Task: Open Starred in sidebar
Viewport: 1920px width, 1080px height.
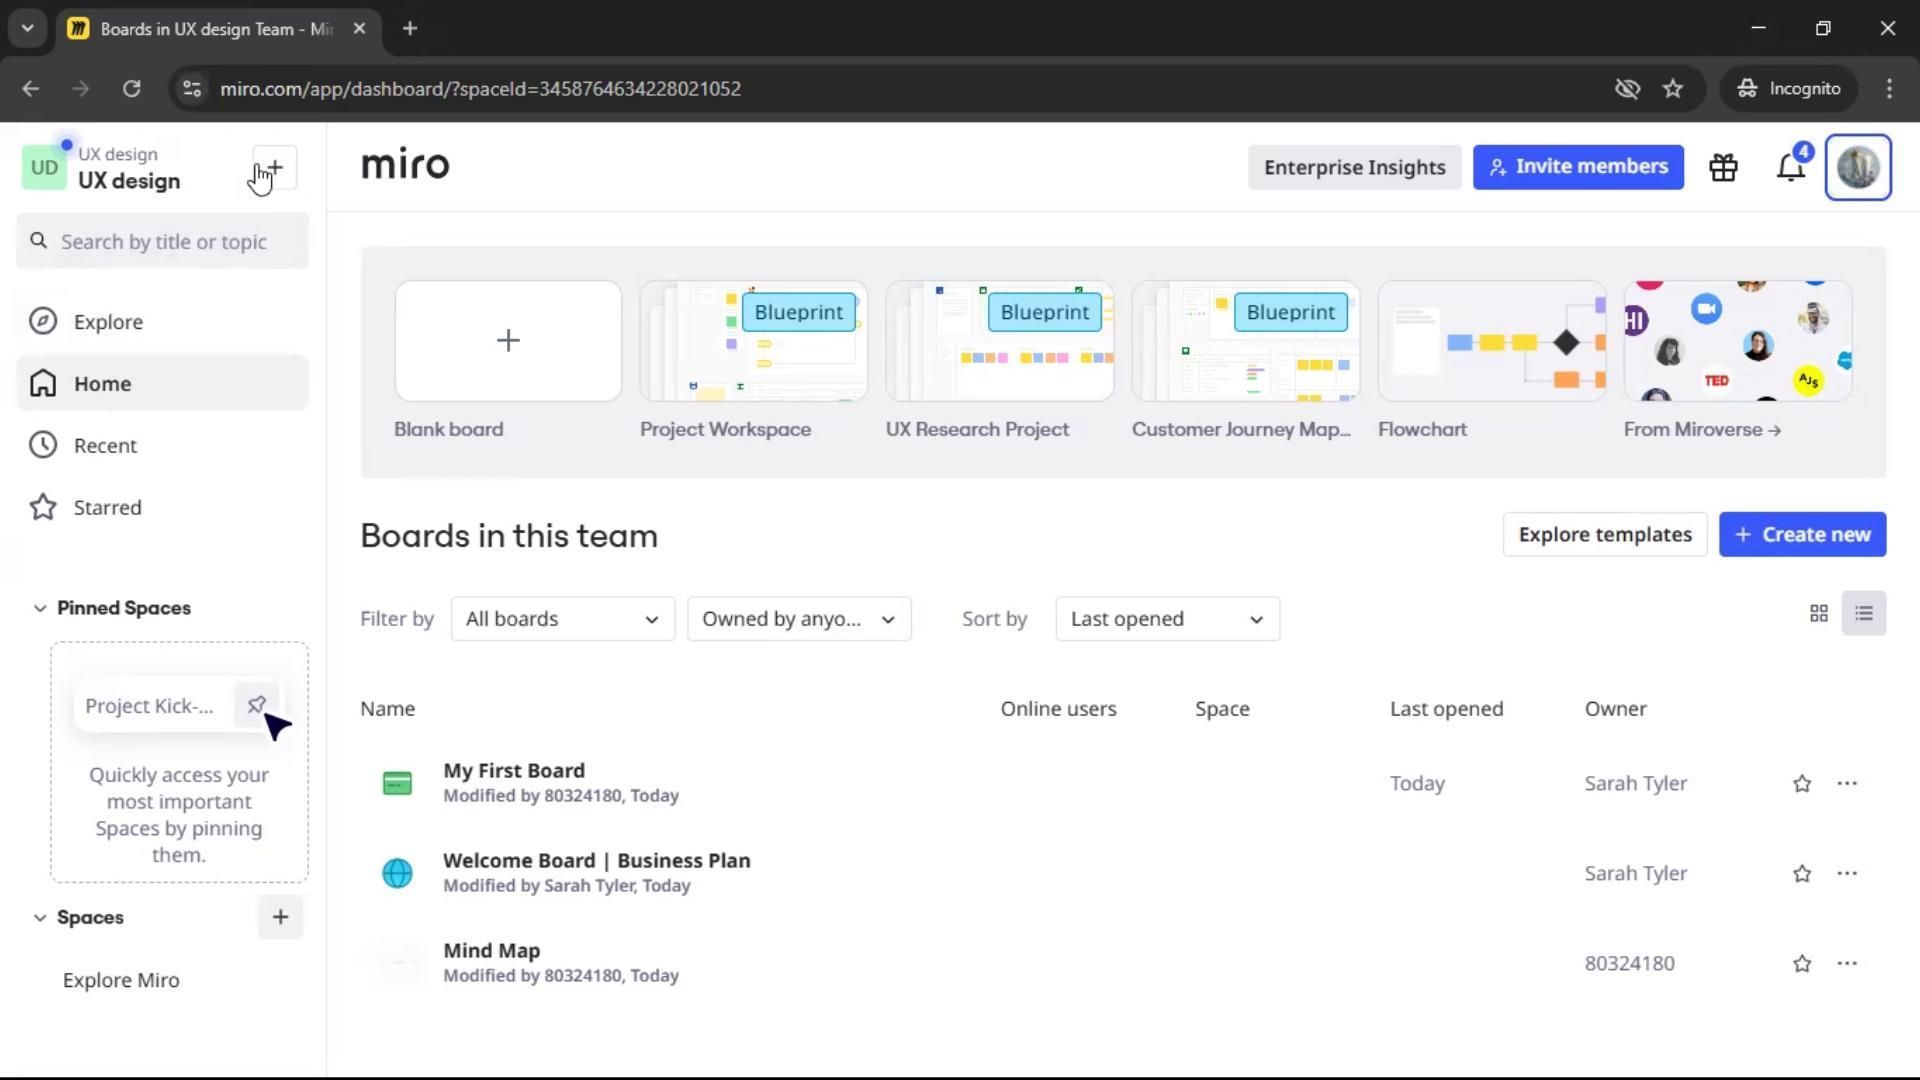Action: point(107,508)
